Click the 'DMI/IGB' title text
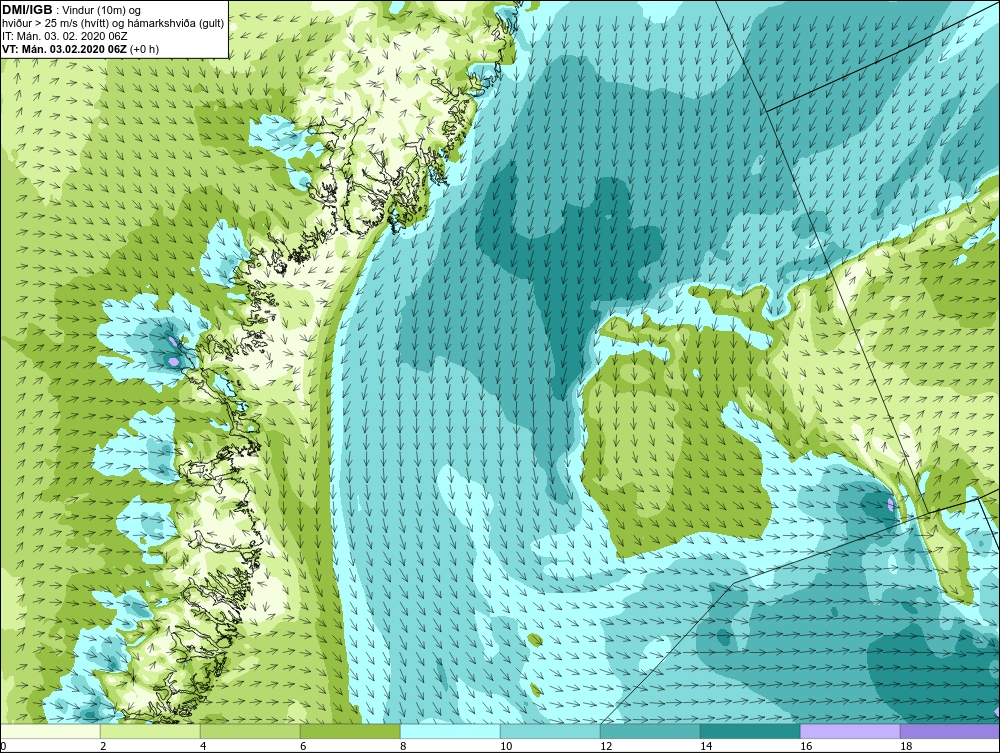The image size is (1000, 753). click(27, 10)
